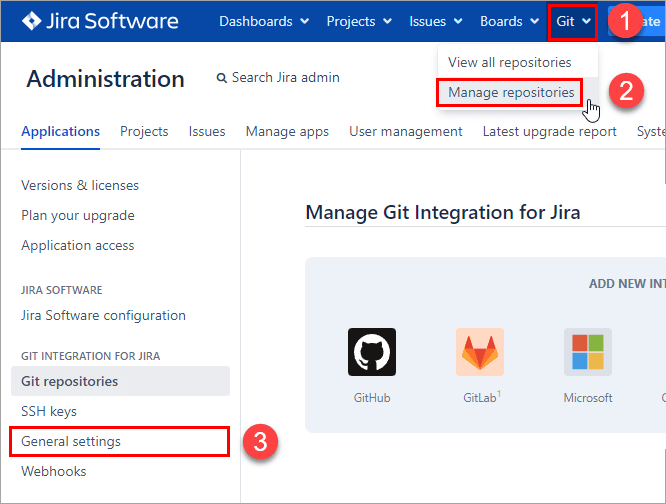The height and width of the screenshot is (504, 666).
Task: Open Jira Software configuration link
Action: tap(103, 315)
